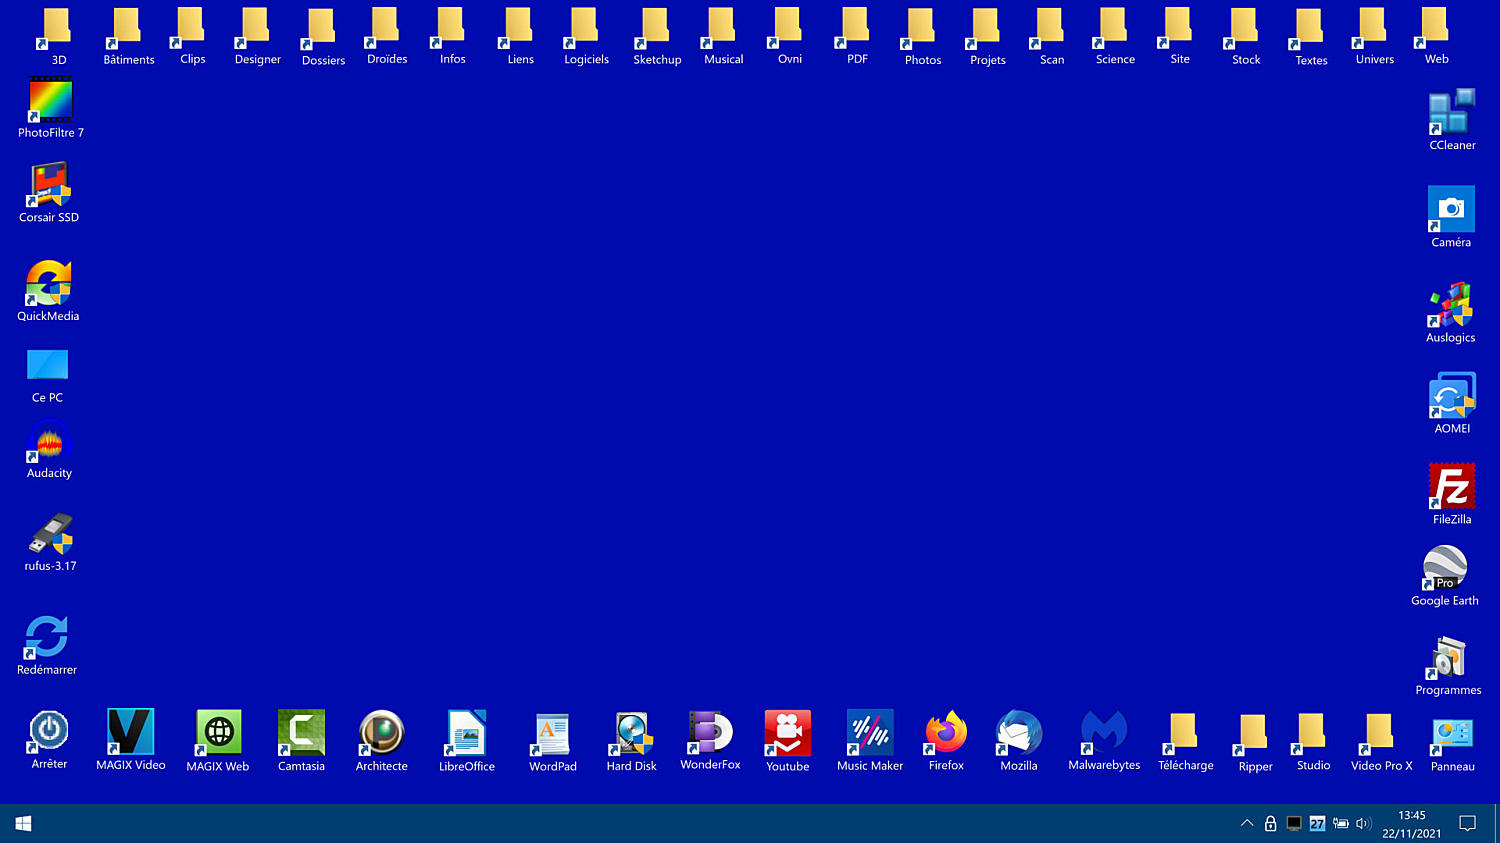Open QuickMedia desktop shortcut

click(48, 283)
